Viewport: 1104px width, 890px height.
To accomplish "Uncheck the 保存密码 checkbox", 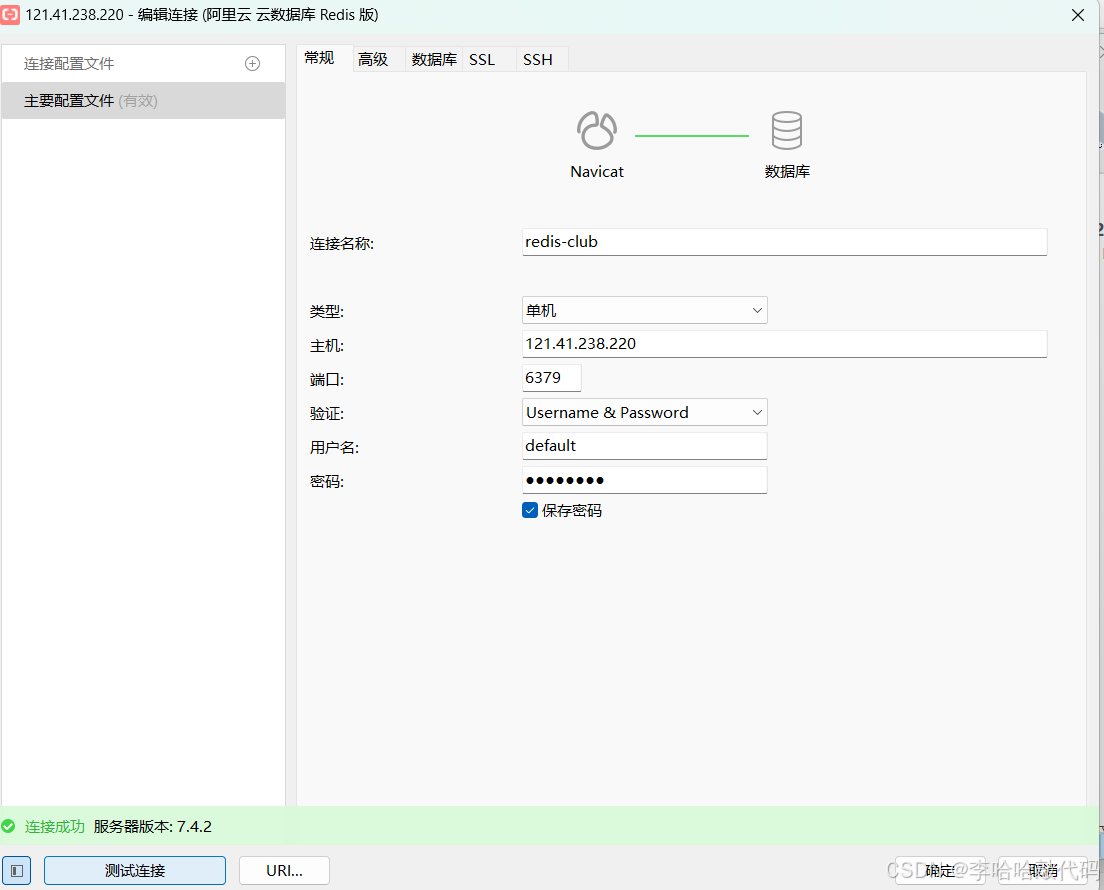I will (529, 510).
